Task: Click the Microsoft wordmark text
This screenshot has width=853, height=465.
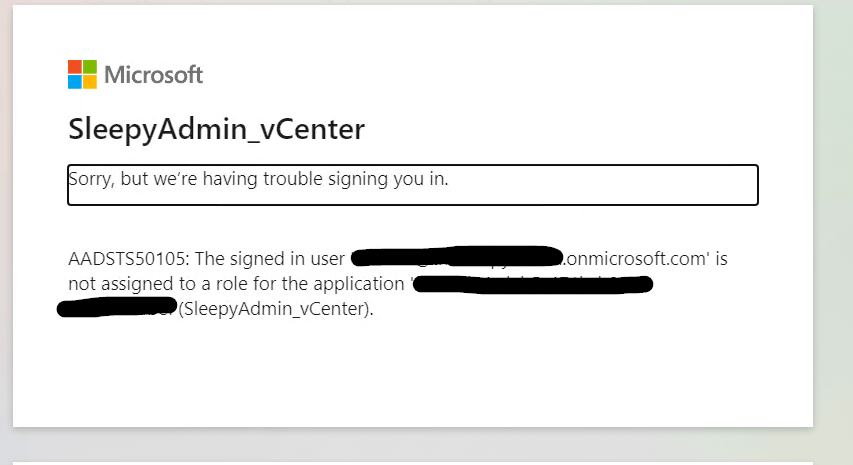Action: (x=153, y=75)
